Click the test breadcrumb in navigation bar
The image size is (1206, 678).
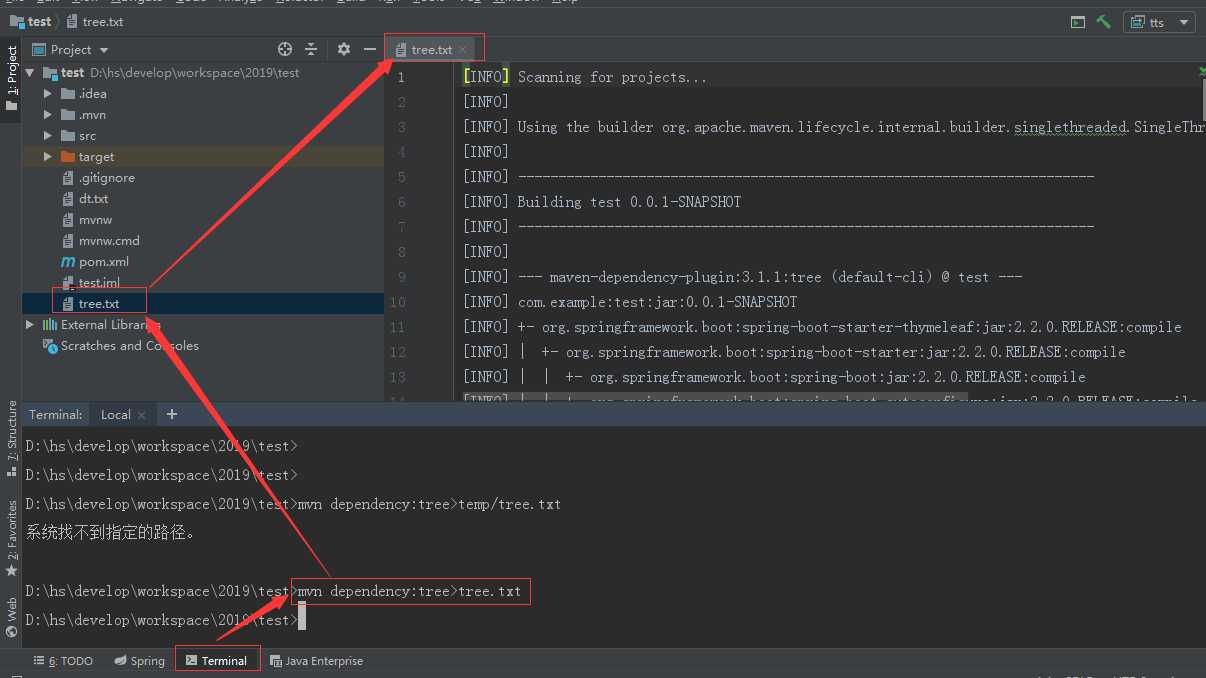click(x=30, y=21)
